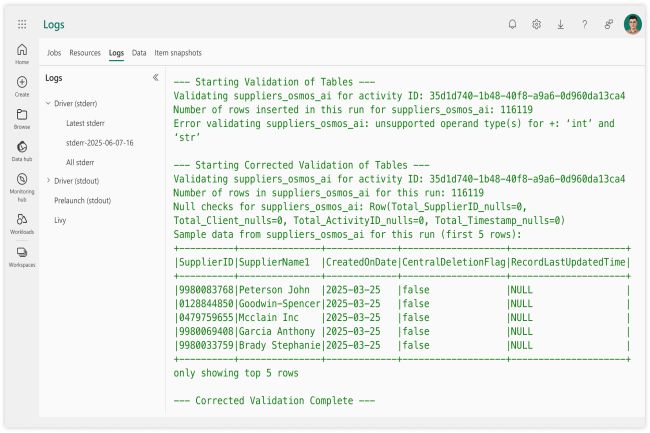This screenshot has height=433, width=650.
Task: Switch to the Item snapshots tab
Action: [x=178, y=52]
